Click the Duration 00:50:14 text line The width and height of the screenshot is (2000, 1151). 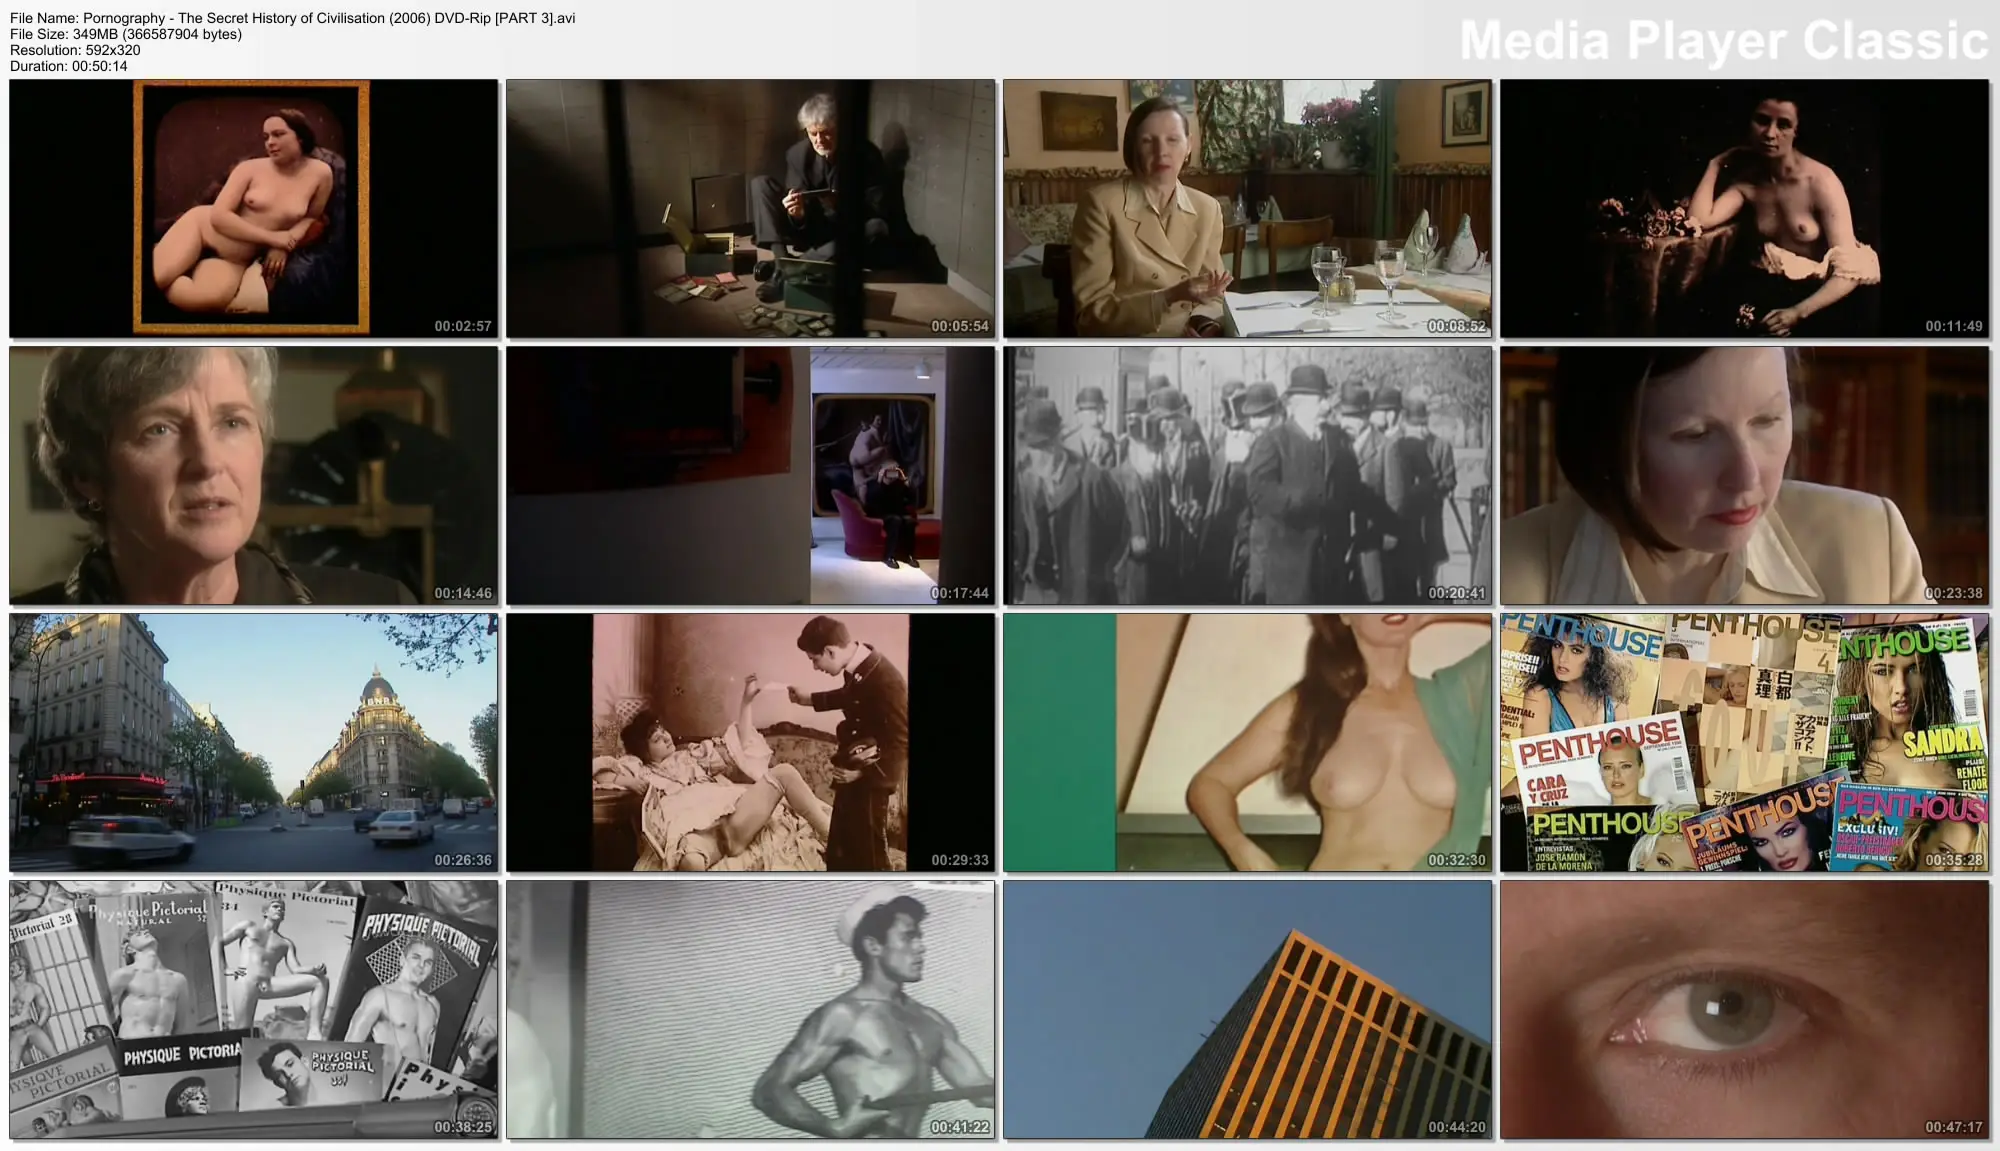pyautogui.click(x=69, y=66)
